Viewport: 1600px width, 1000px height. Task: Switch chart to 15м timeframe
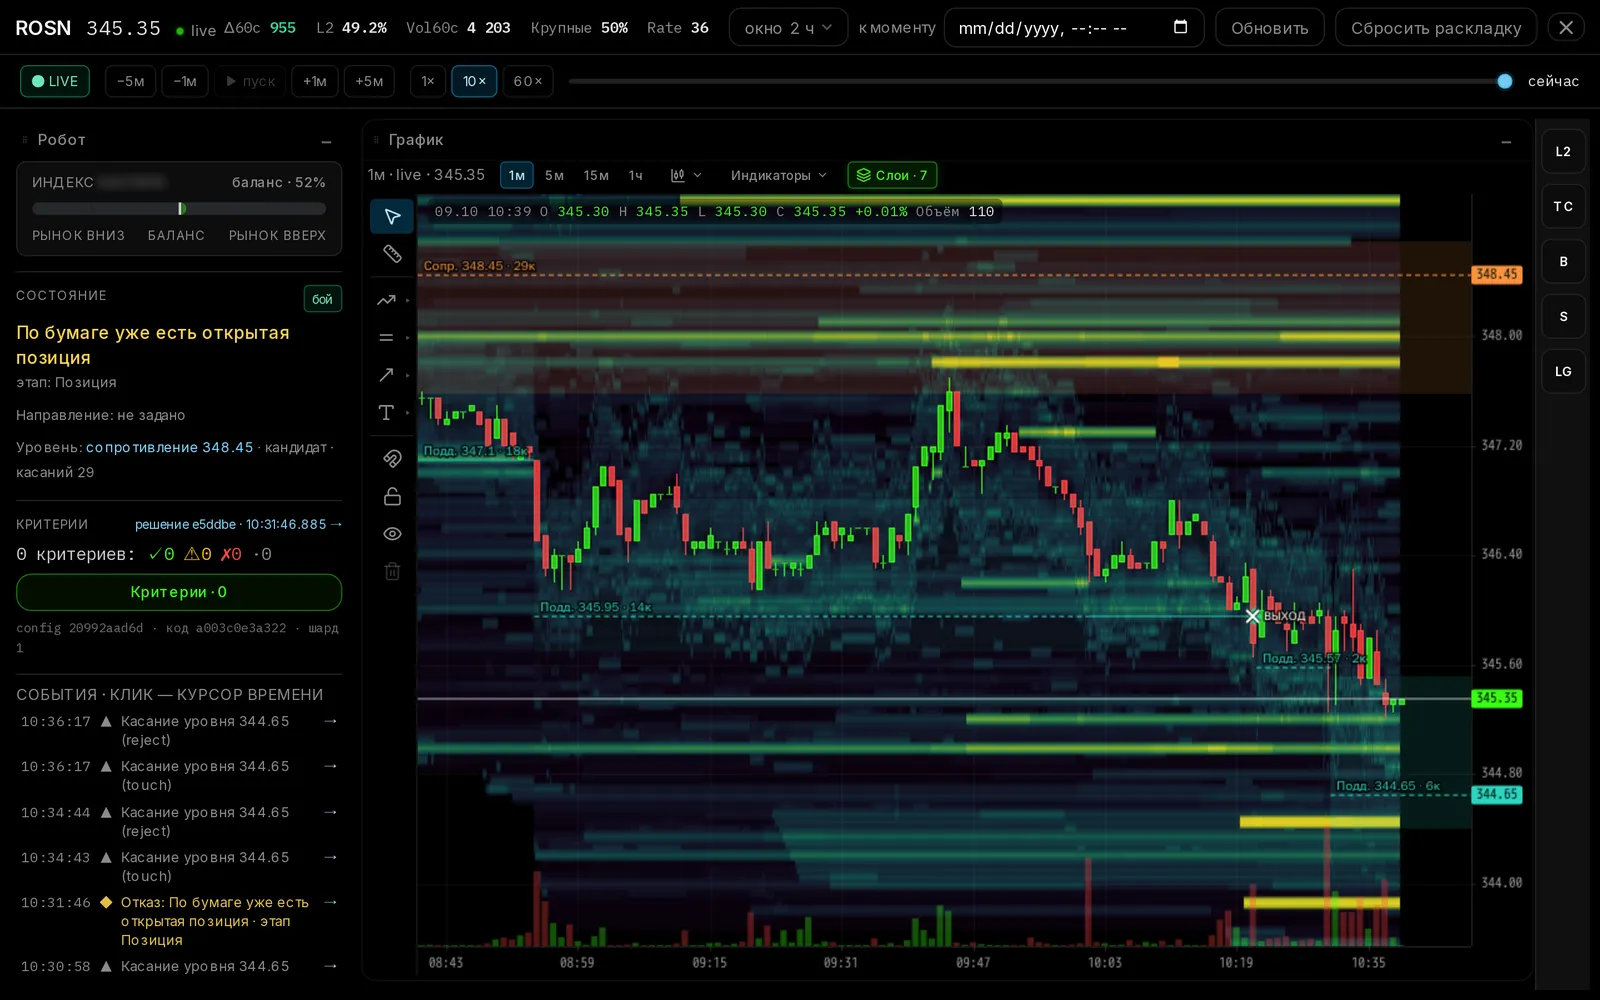tap(596, 175)
